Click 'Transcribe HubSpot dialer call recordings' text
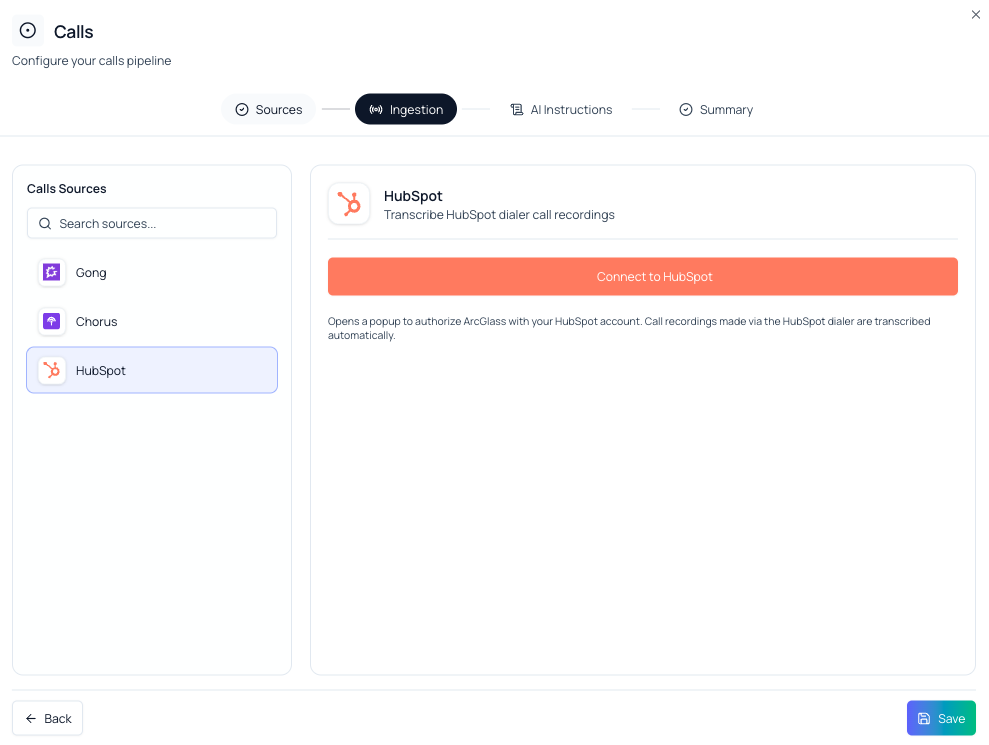 499,215
